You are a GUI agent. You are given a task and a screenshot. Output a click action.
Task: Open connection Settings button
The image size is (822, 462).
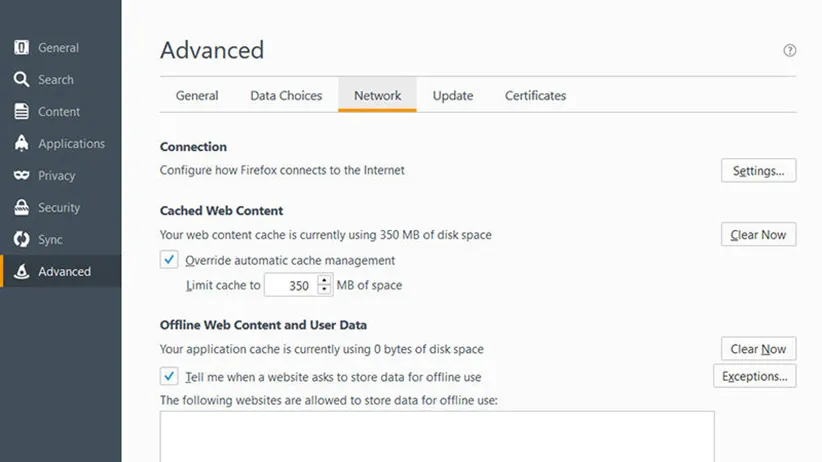click(758, 171)
